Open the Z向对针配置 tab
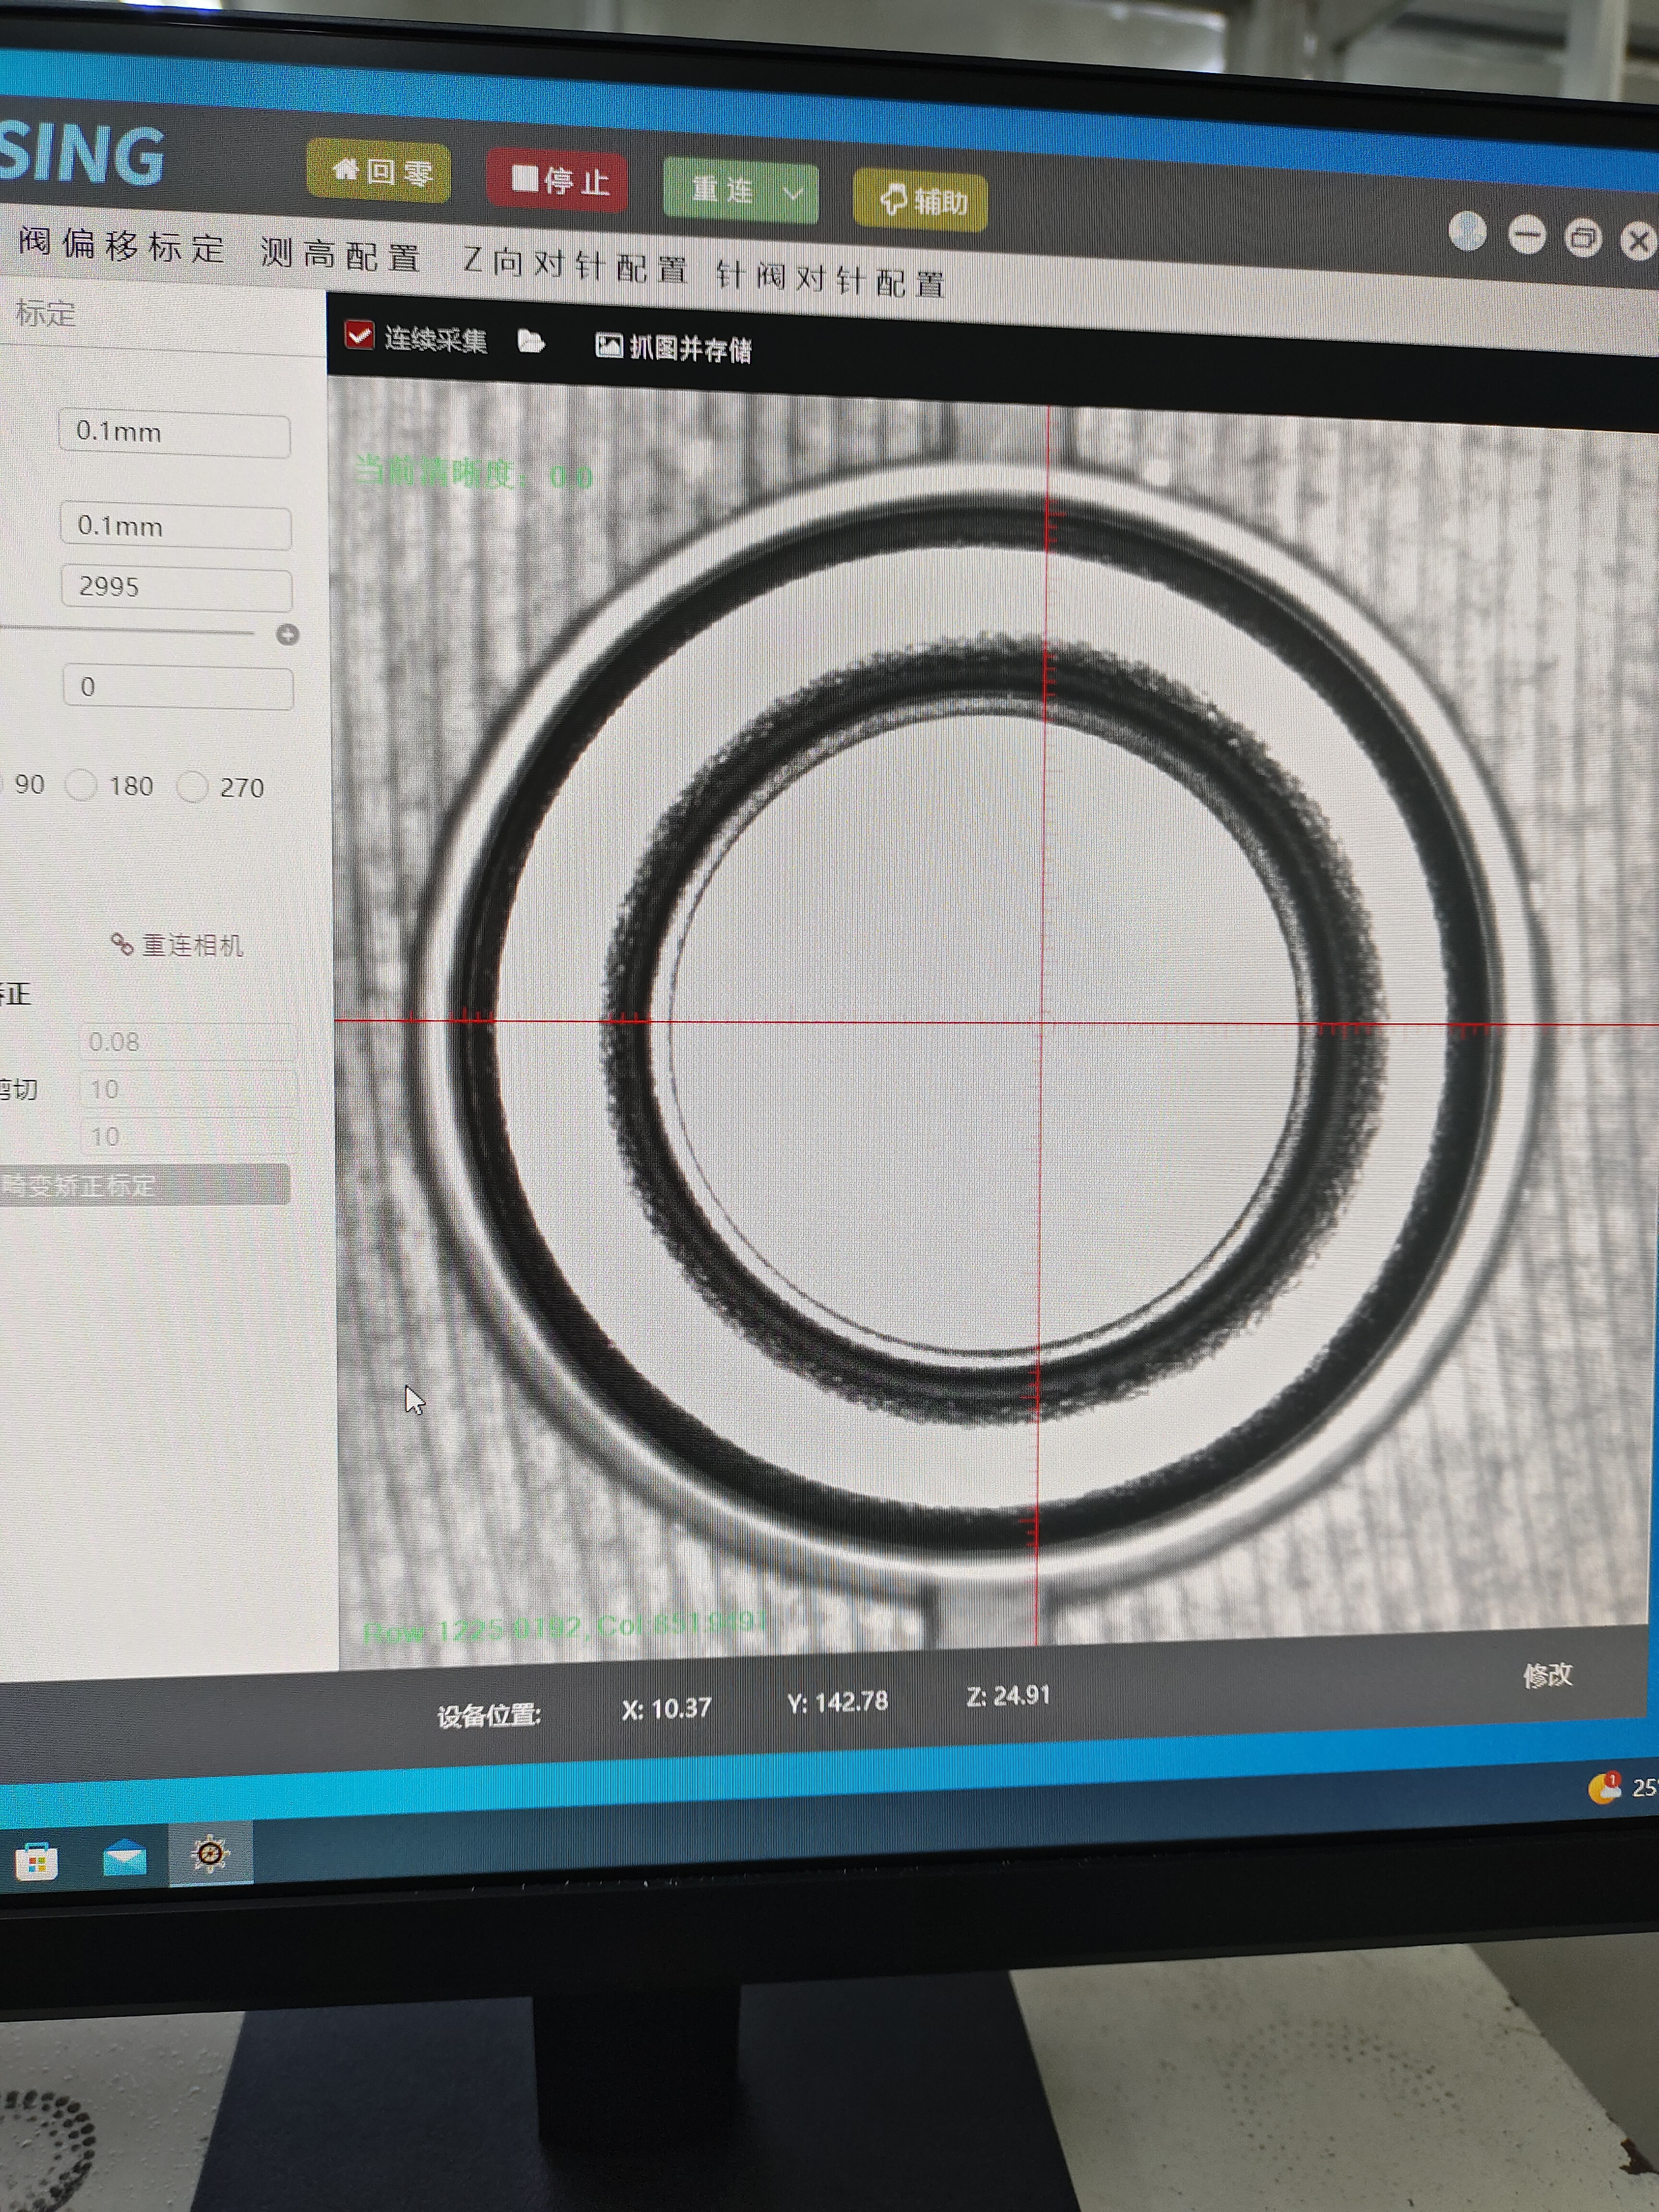Image resolution: width=1659 pixels, height=2212 pixels. (576, 265)
